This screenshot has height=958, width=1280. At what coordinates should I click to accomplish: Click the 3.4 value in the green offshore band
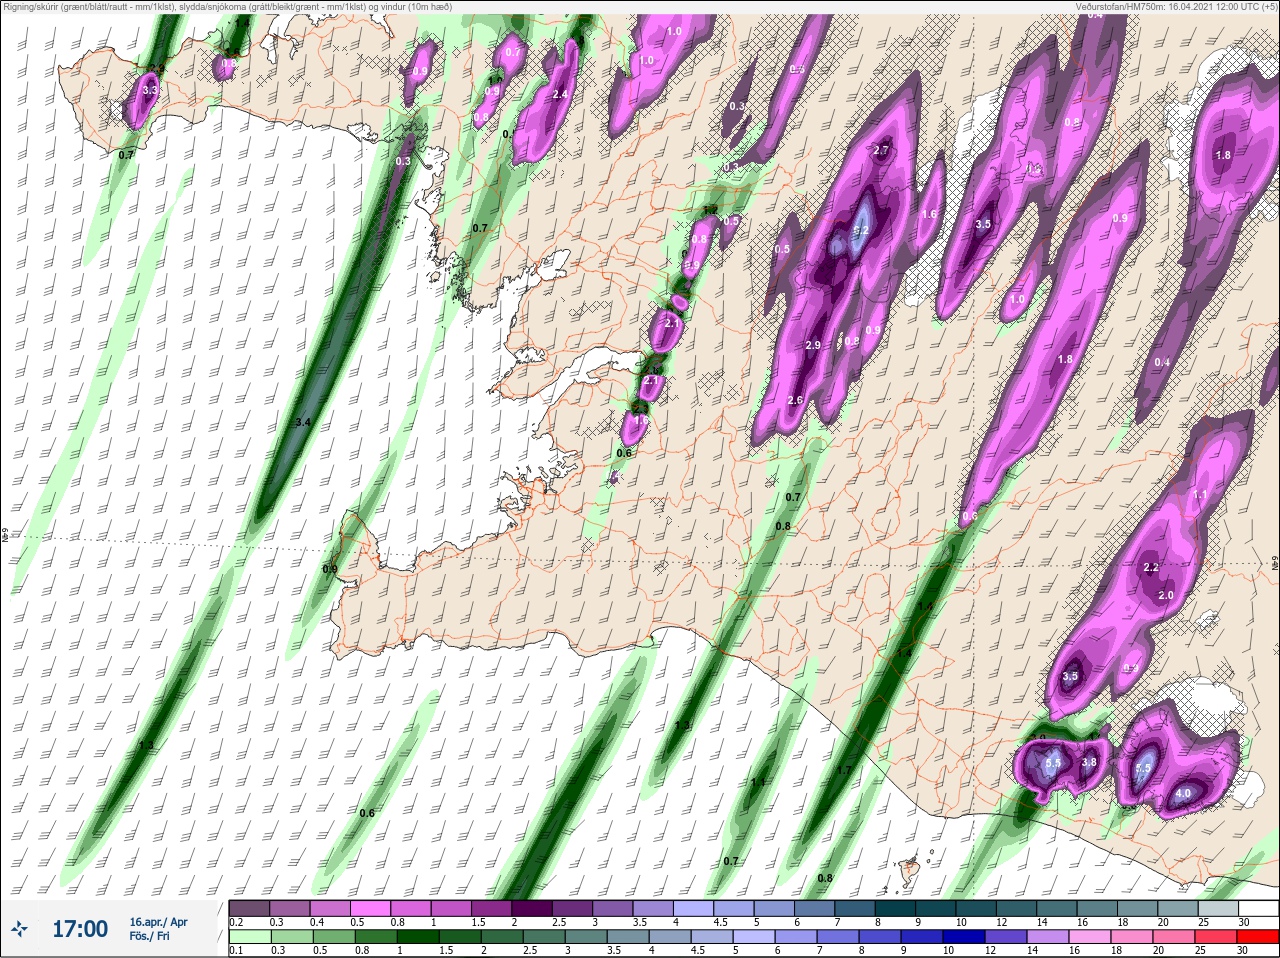click(x=304, y=422)
